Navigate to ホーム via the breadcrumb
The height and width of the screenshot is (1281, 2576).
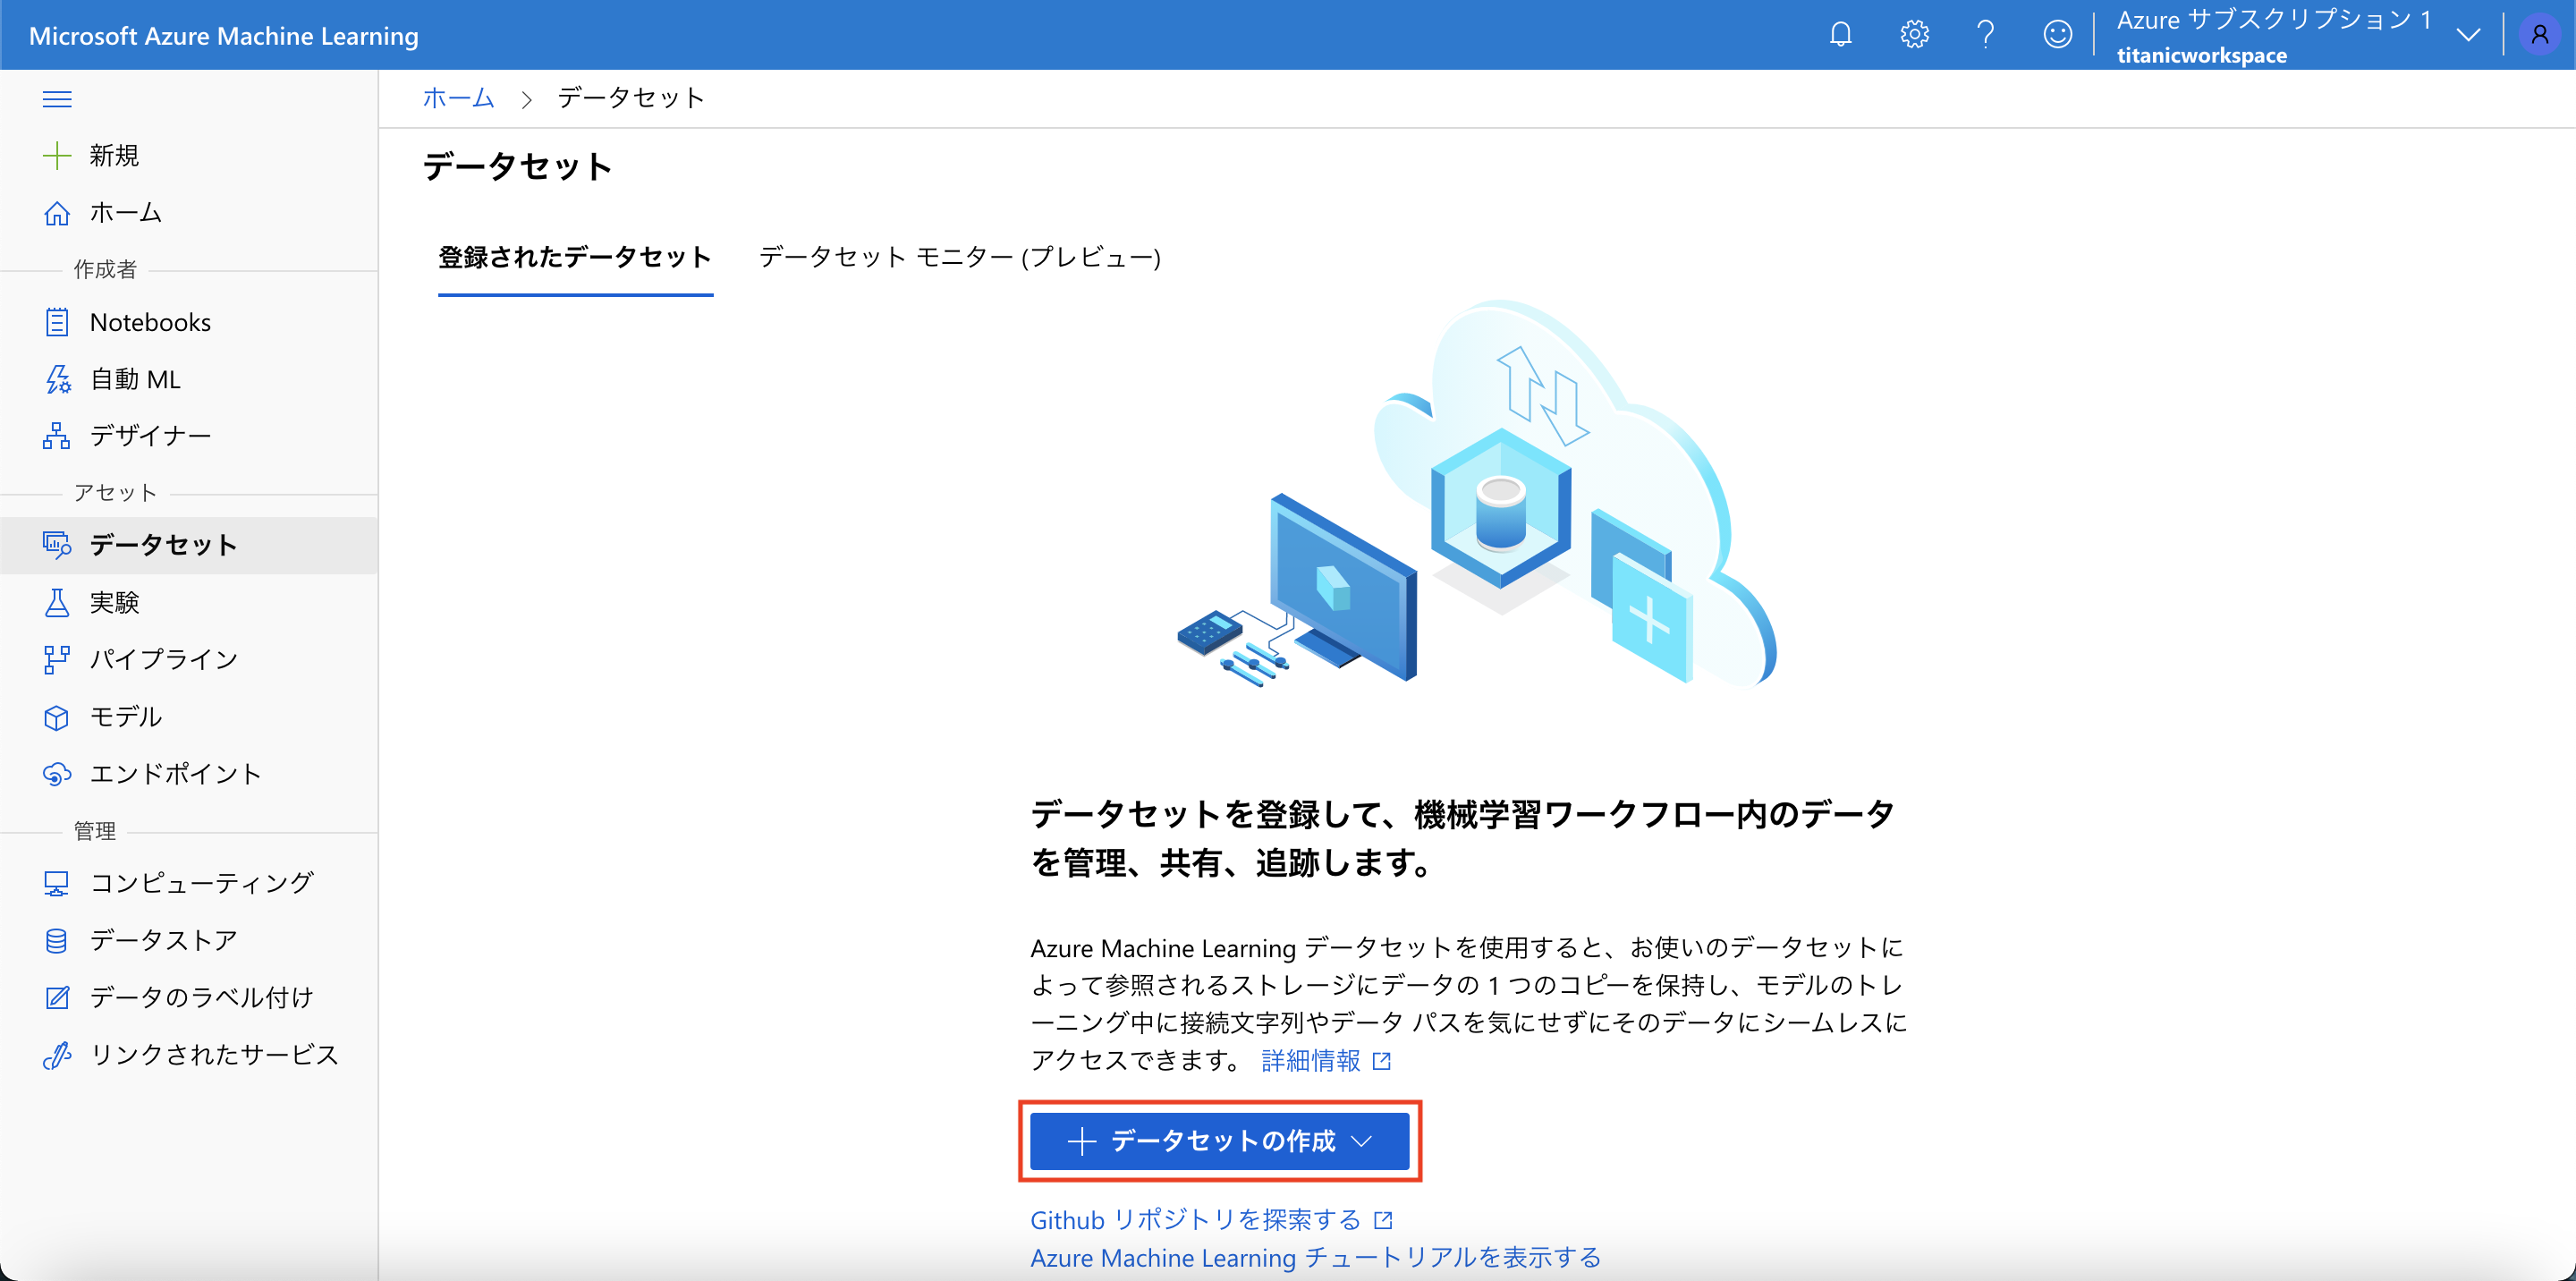(458, 97)
